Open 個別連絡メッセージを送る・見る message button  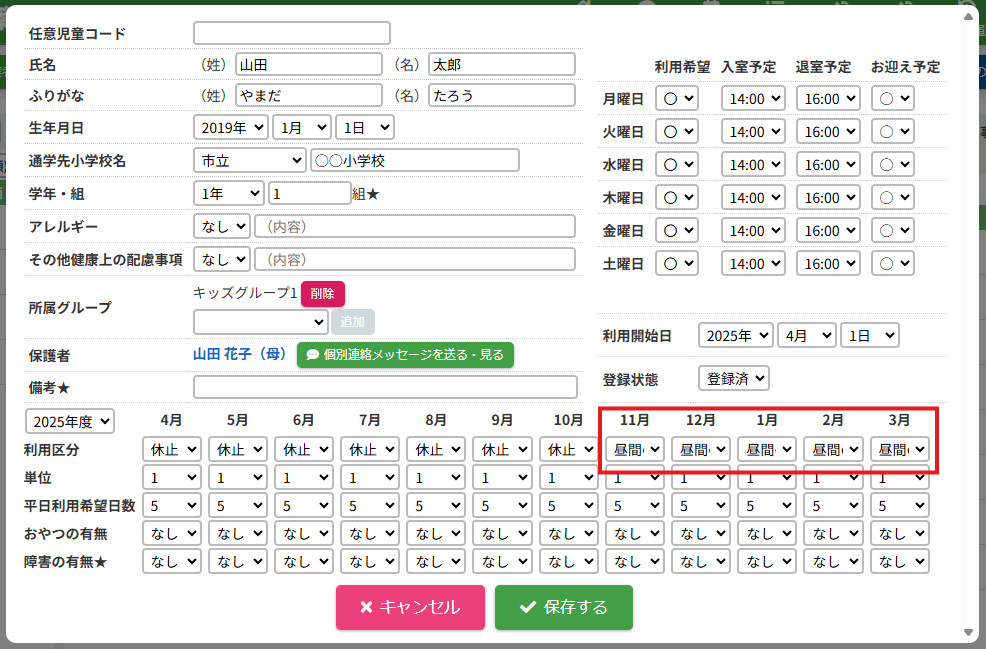405,355
